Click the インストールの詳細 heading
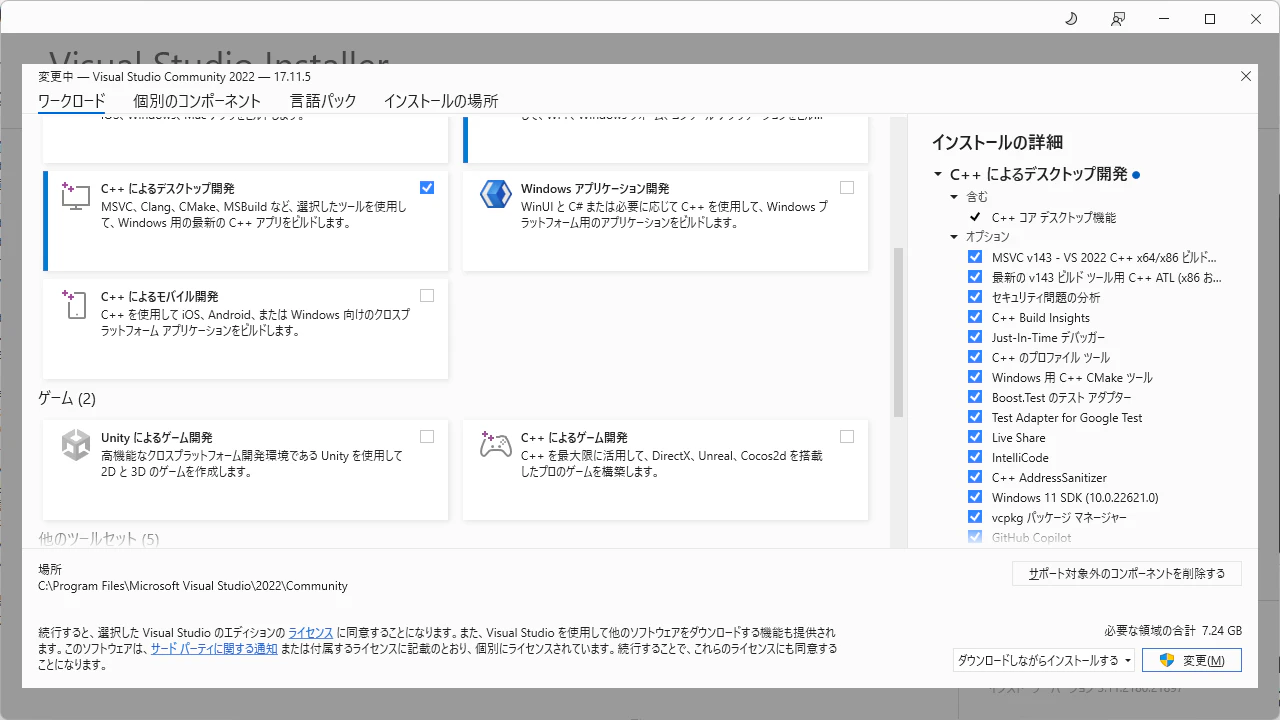Image resolution: width=1280 pixels, height=720 pixels. [x=997, y=142]
